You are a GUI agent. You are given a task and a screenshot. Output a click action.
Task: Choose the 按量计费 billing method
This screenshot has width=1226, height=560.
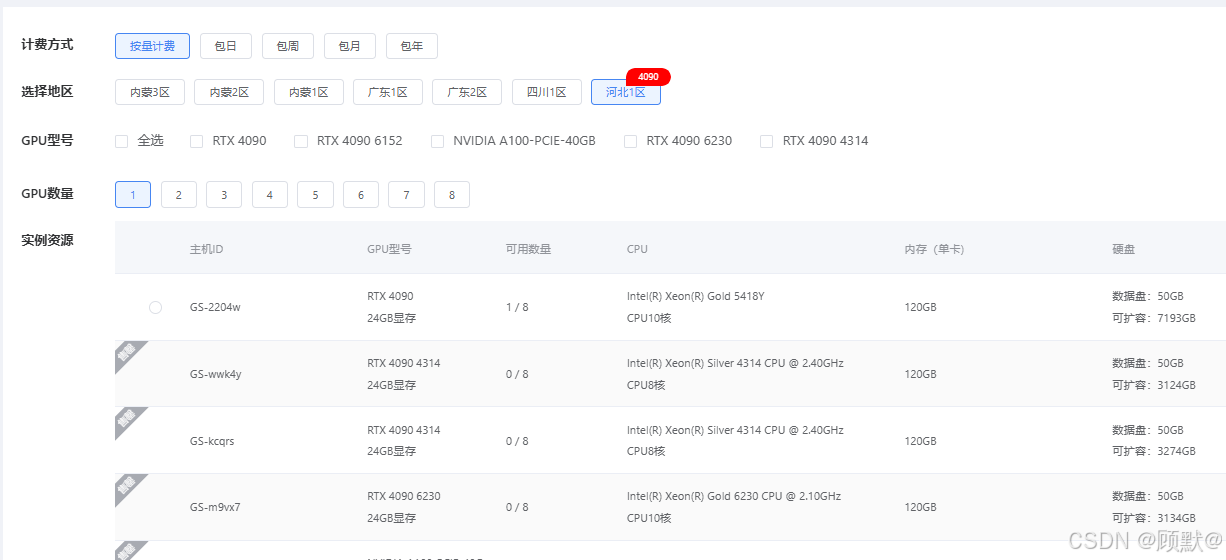(x=152, y=46)
